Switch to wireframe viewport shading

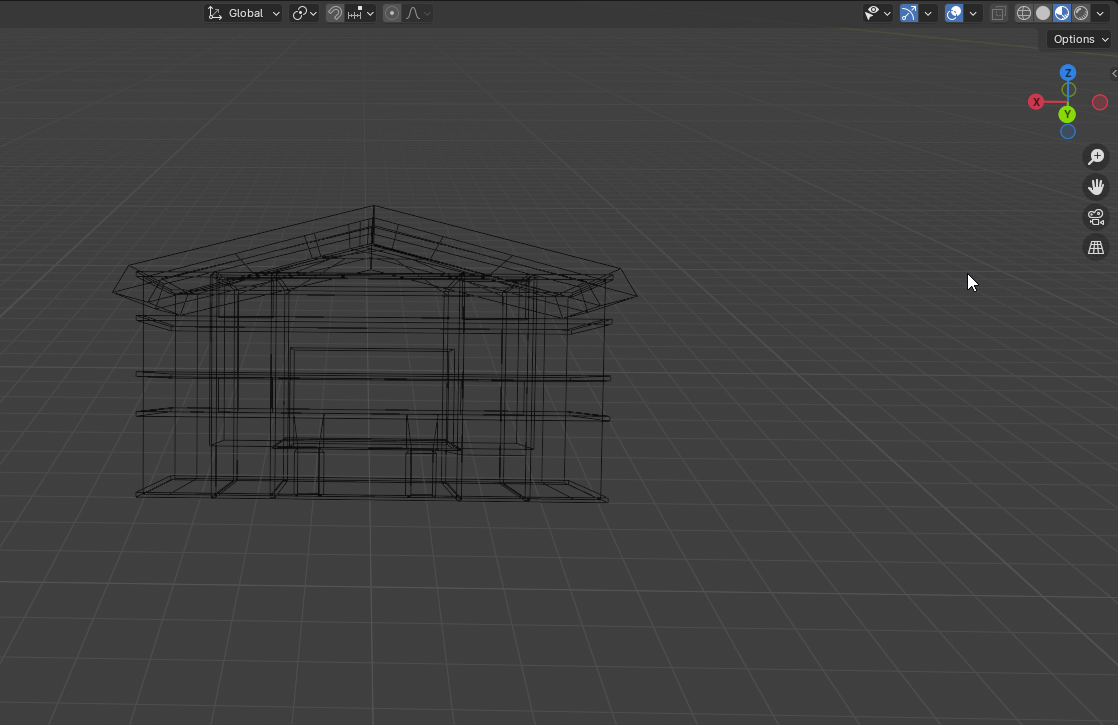[x=1024, y=13]
